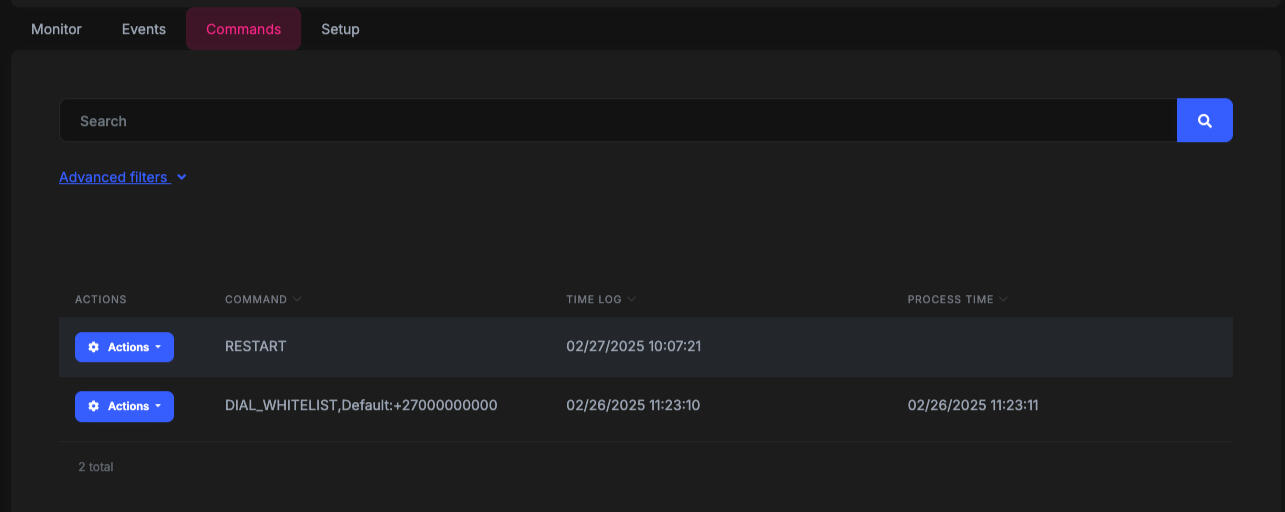Screen dimensions: 1285x512
Task: Focus the Search input field
Action: [617, 121]
